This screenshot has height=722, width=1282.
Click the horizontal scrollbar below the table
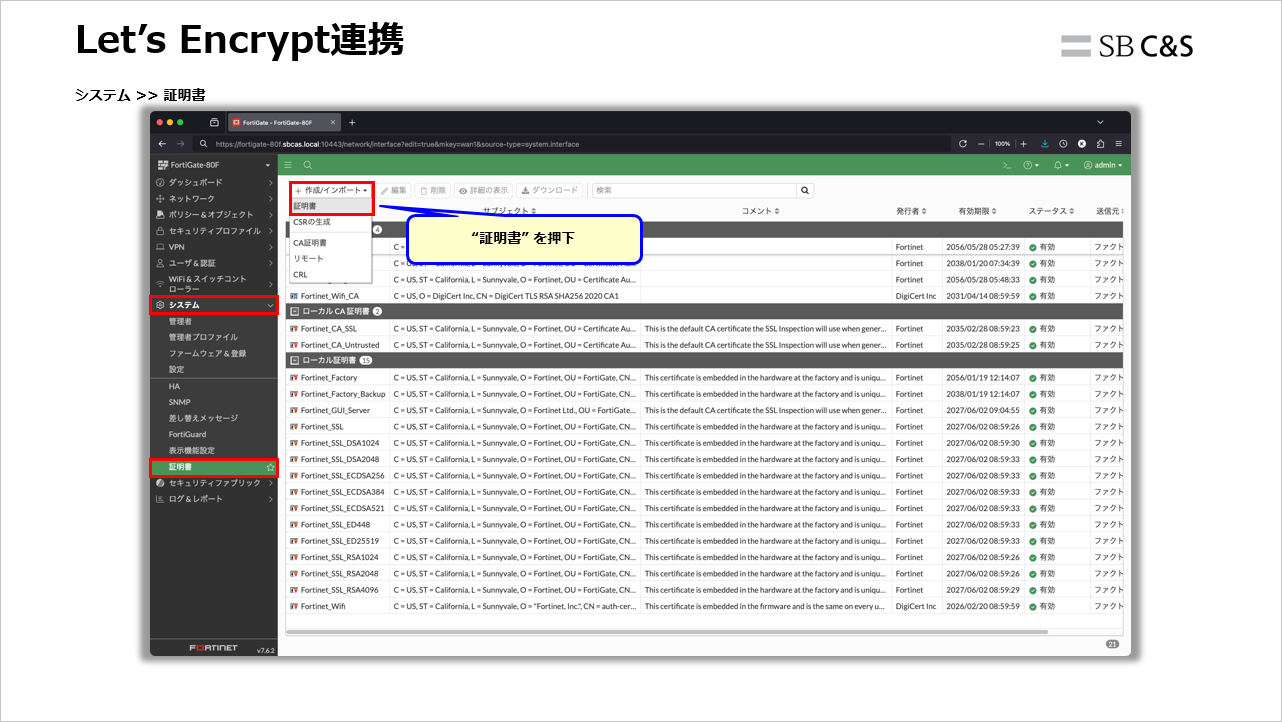(x=667, y=632)
